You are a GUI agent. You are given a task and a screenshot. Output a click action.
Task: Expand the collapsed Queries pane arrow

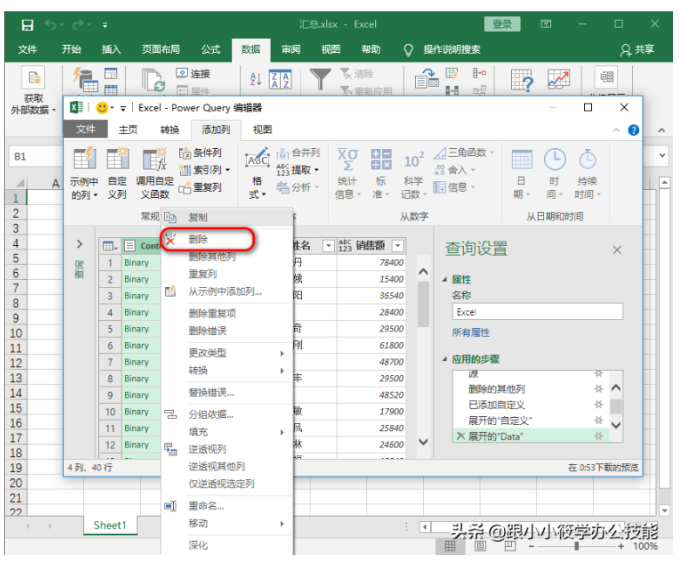tap(79, 244)
